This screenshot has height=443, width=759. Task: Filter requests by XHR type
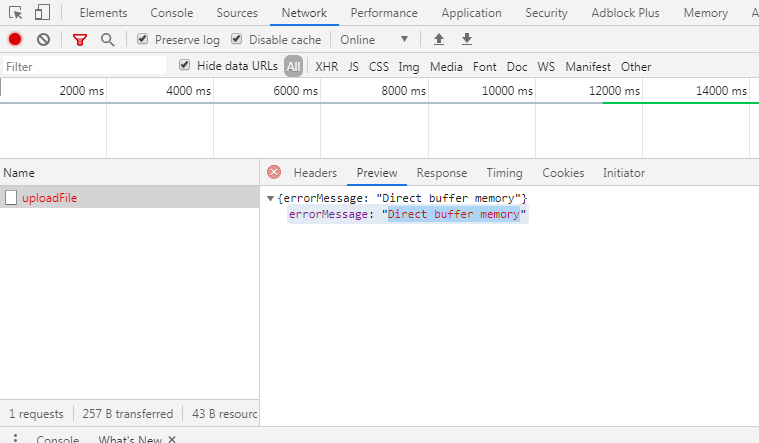coord(326,67)
